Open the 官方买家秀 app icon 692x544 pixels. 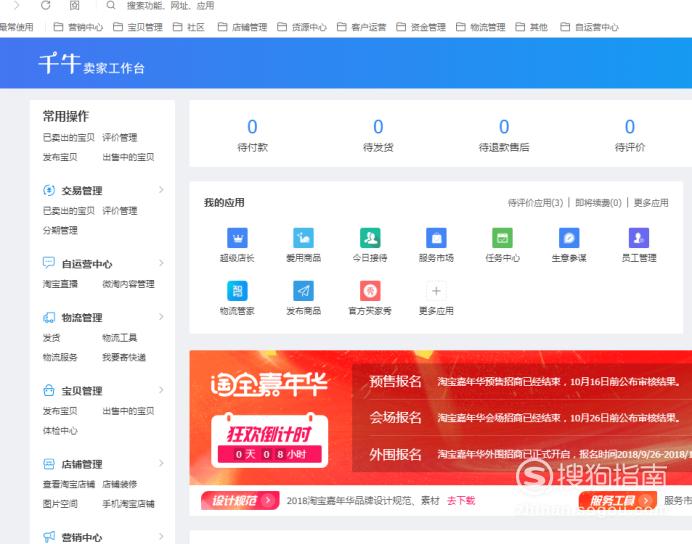point(370,291)
